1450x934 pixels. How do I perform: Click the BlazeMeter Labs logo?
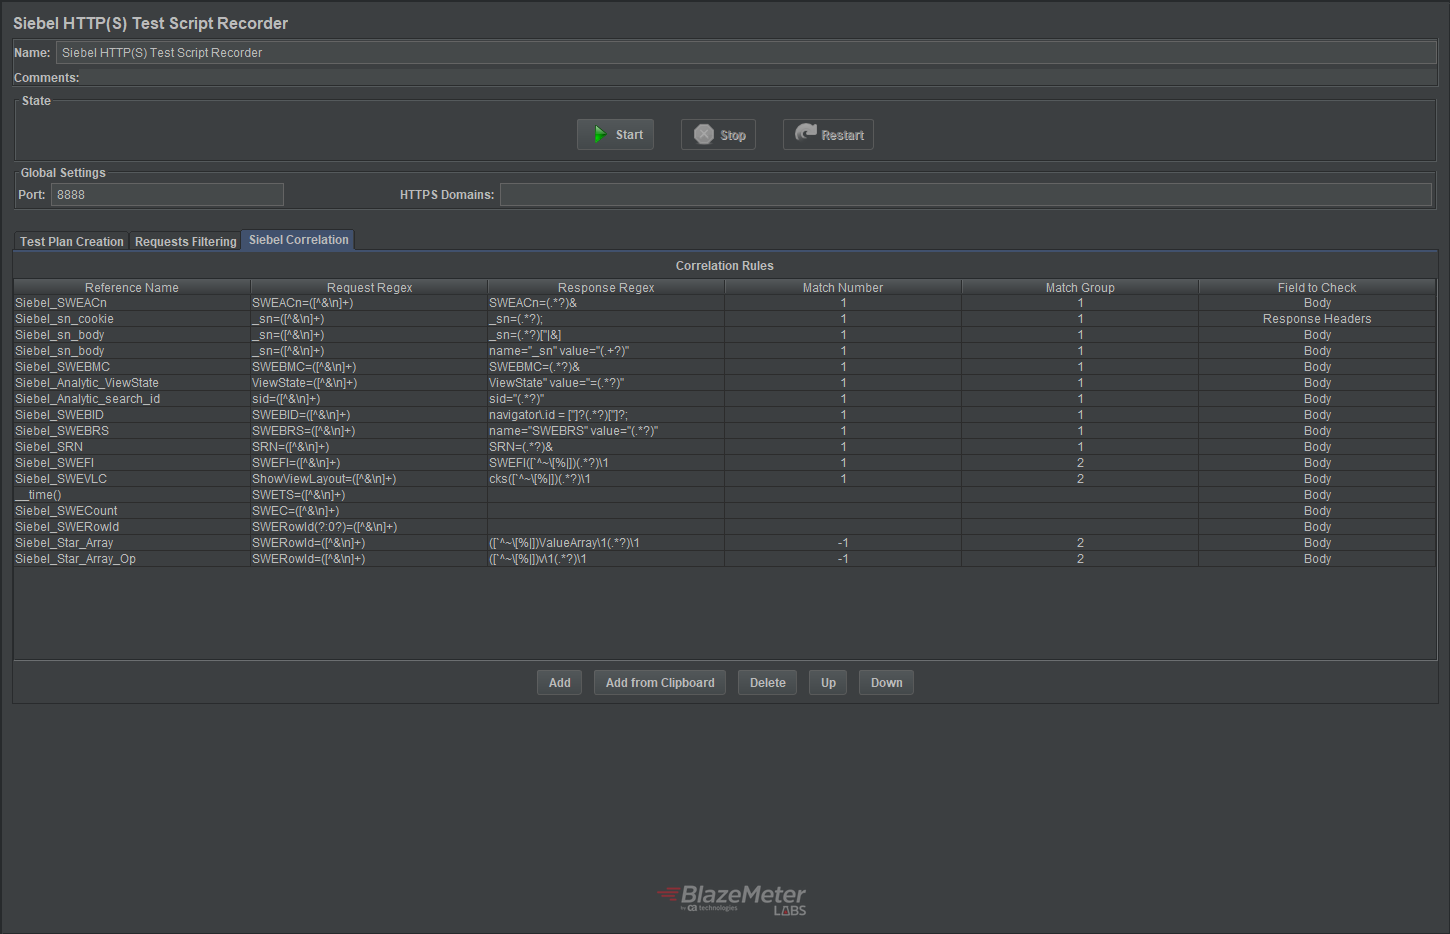[732, 899]
